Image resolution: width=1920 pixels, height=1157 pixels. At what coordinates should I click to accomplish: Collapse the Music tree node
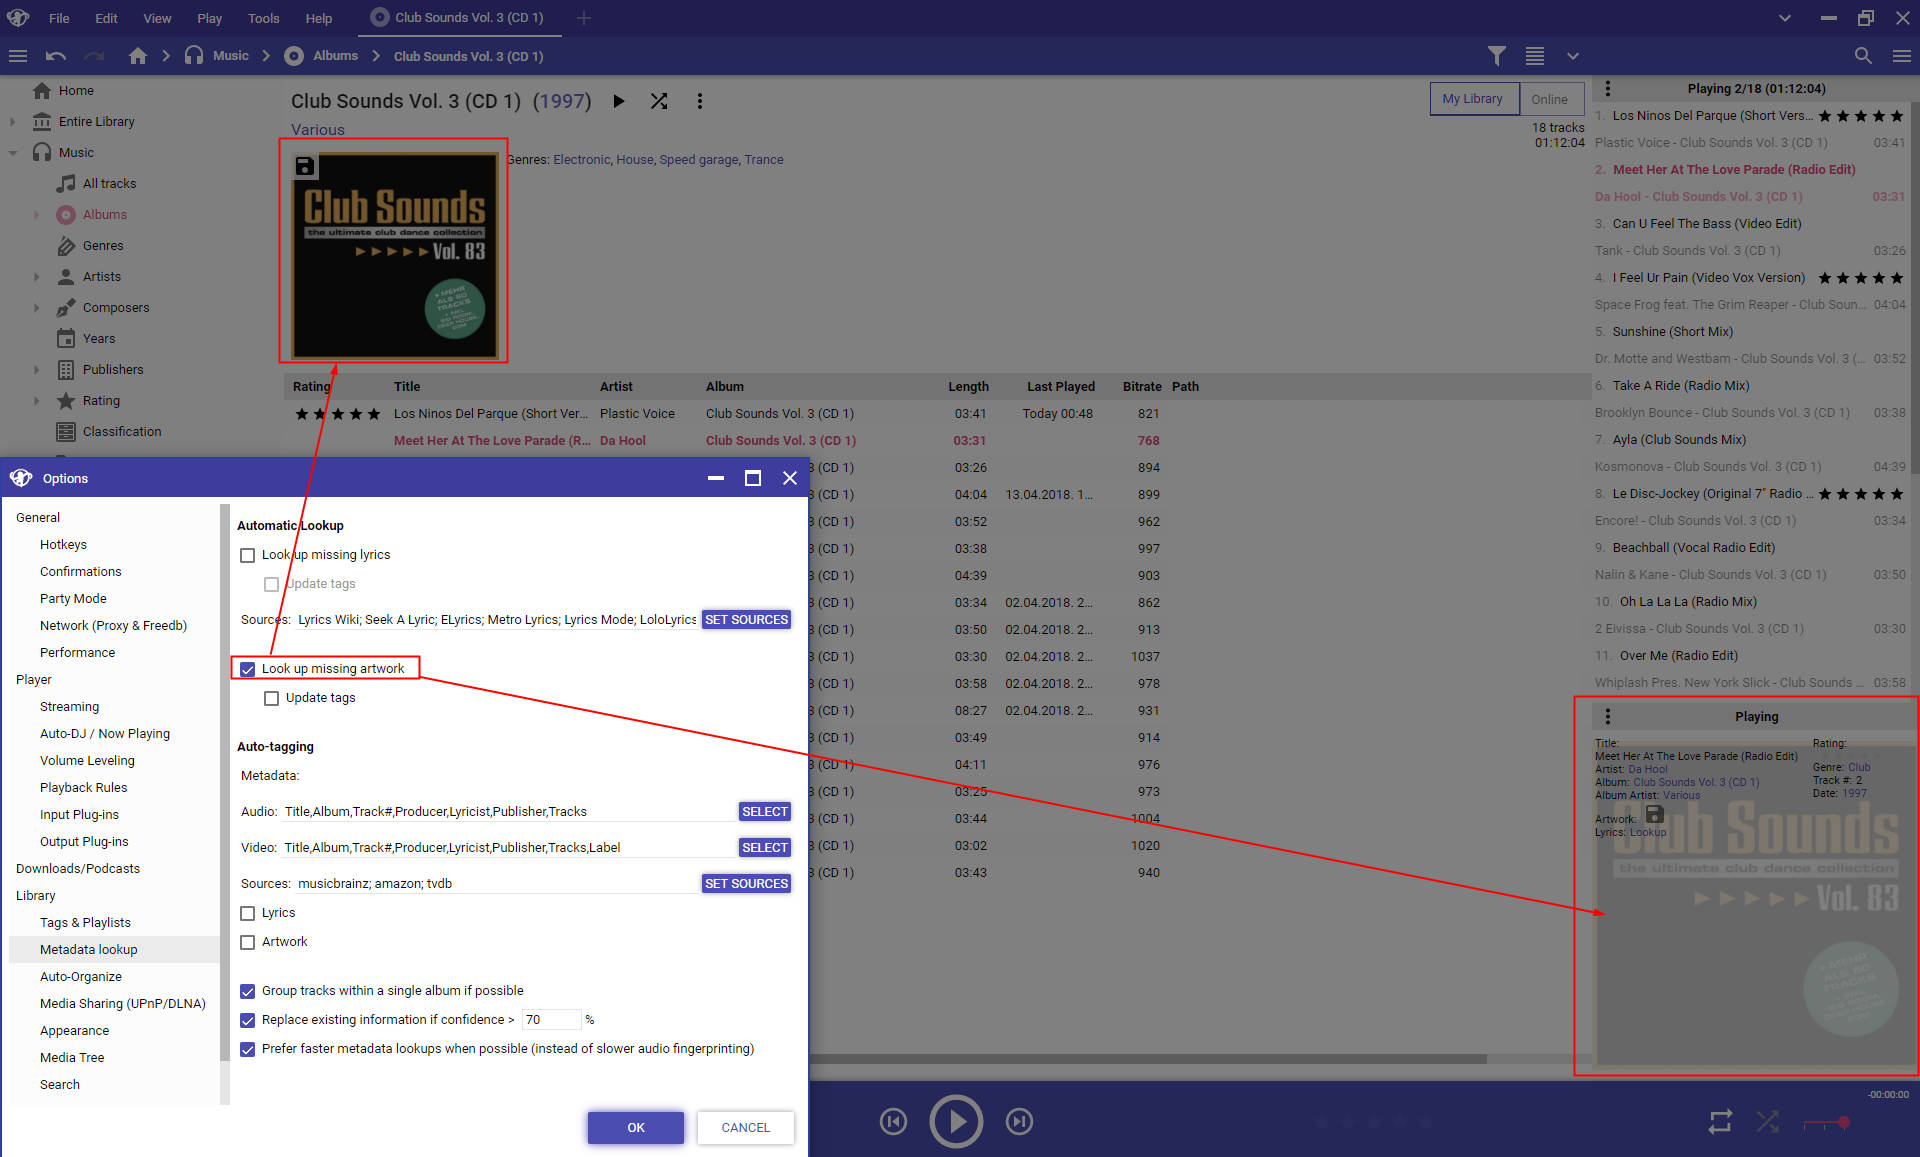13,153
